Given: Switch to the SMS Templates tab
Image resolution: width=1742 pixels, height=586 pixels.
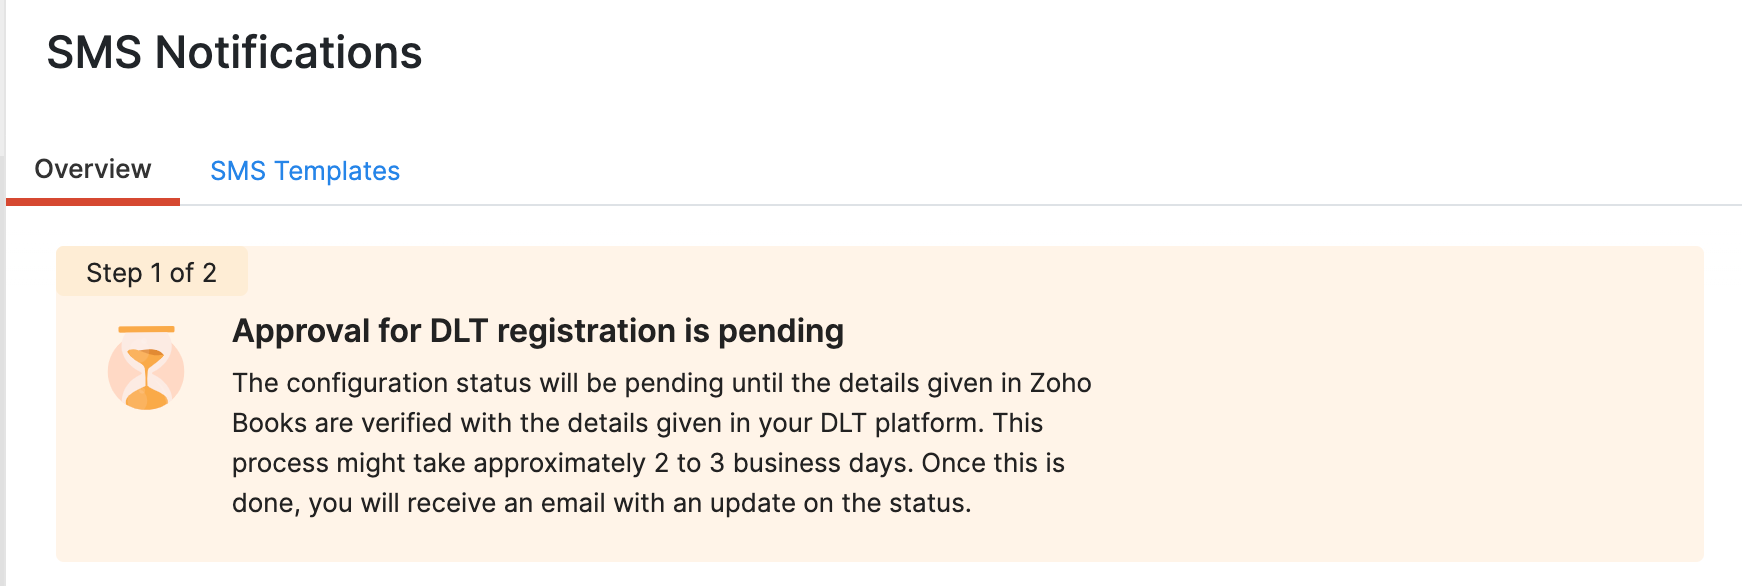Looking at the screenshot, I should pos(304,171).
